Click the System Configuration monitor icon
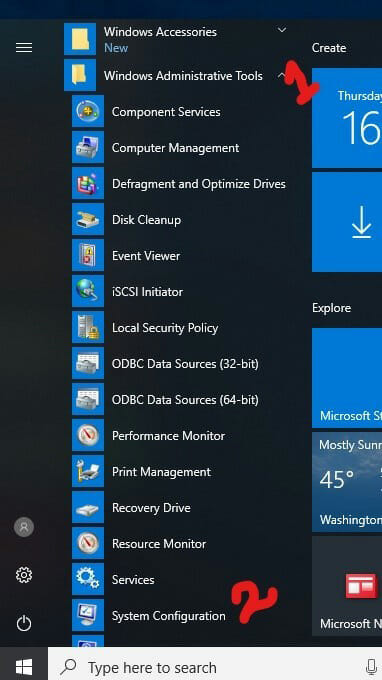The image size is (382, 680). pyautogui.click(x=88, y=615)
